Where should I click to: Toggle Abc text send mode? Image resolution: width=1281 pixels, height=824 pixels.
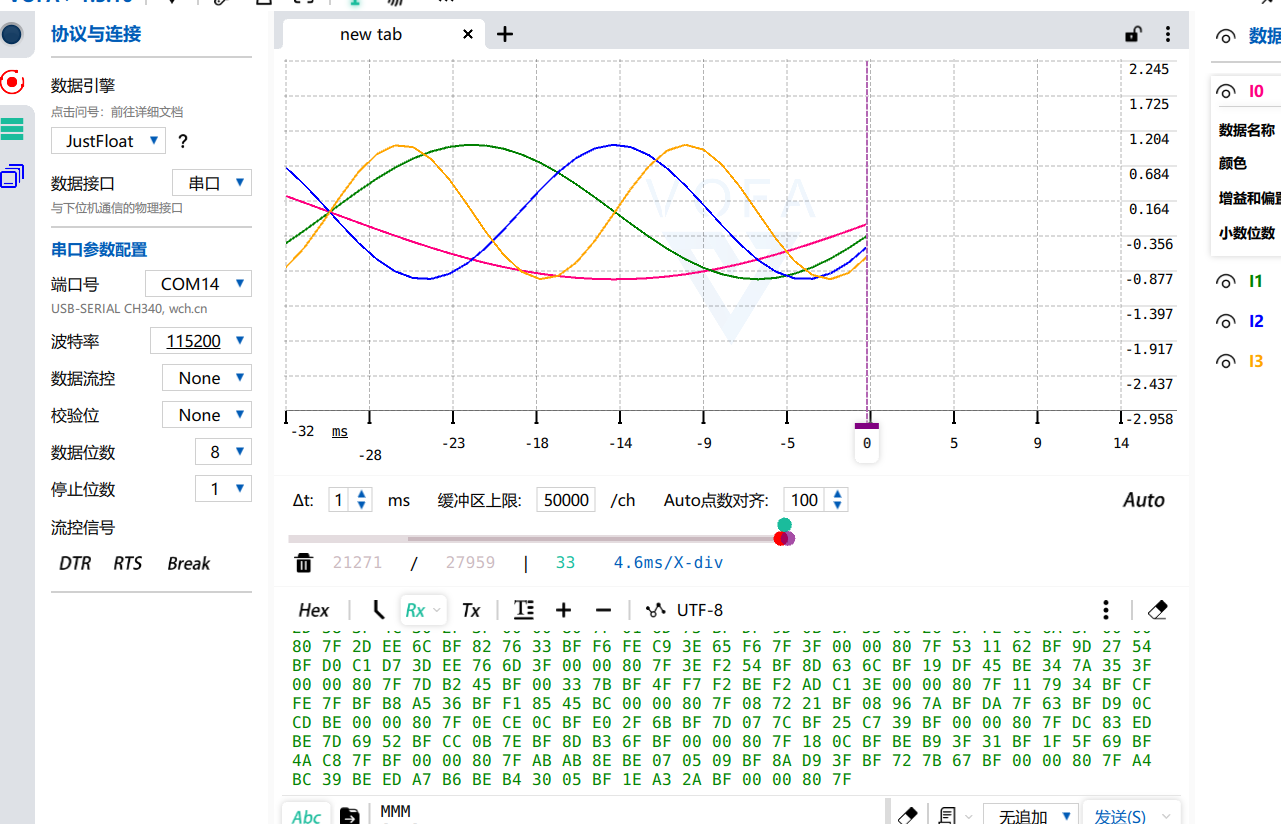click(306, 815)
